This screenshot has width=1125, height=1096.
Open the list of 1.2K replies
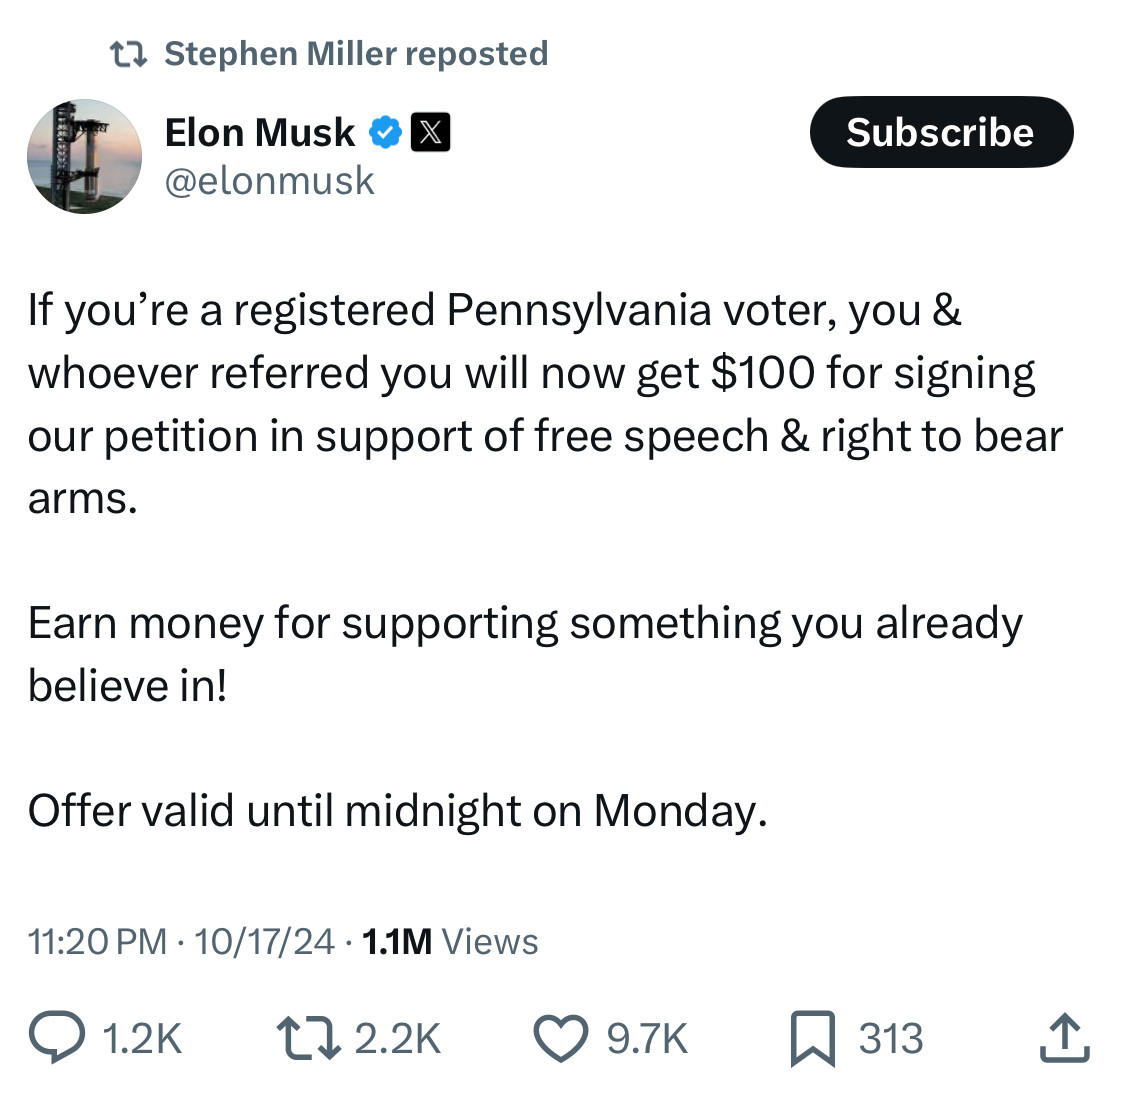pos(142,1039)
